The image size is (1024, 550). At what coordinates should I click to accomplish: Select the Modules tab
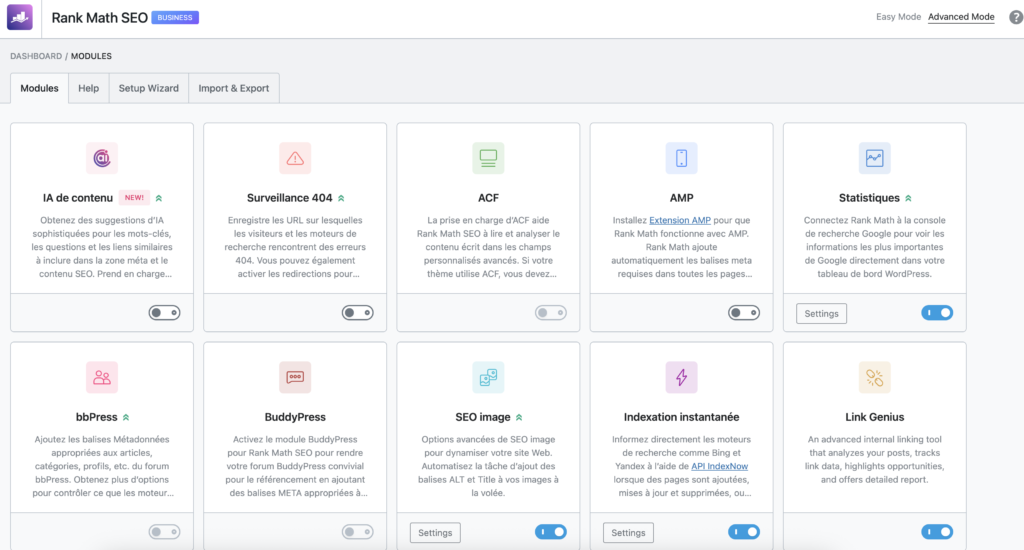[x=39, y=88]
